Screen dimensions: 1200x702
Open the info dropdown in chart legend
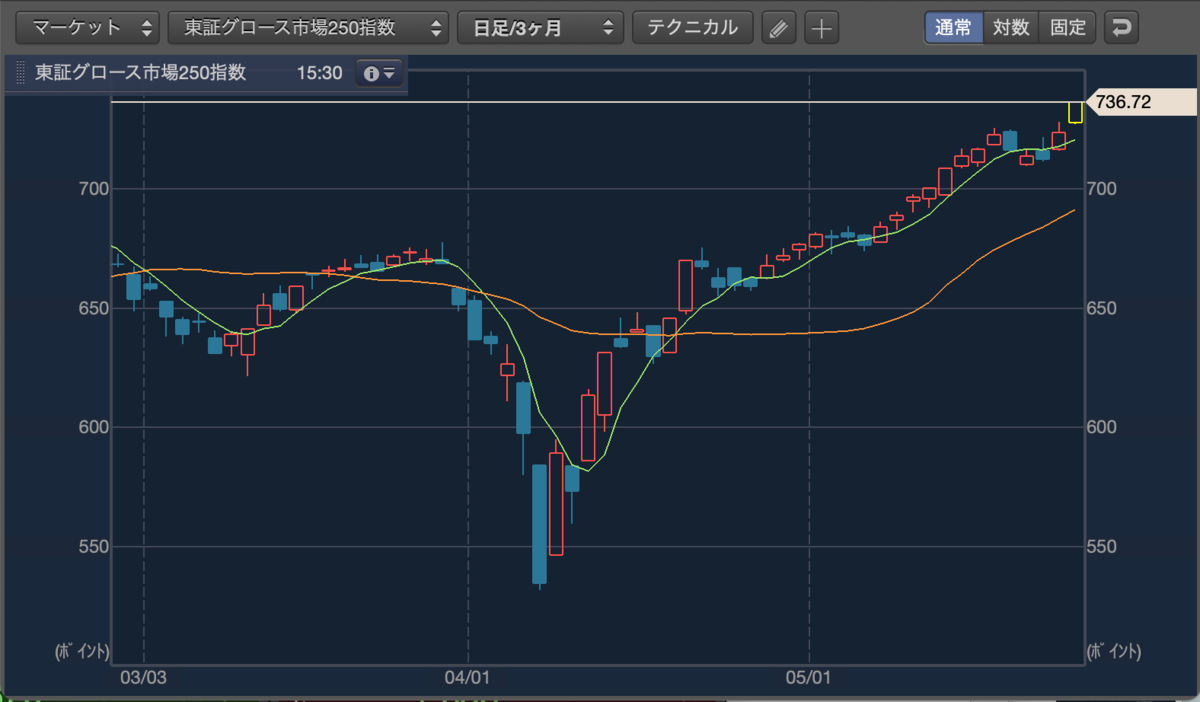(380, 73)
